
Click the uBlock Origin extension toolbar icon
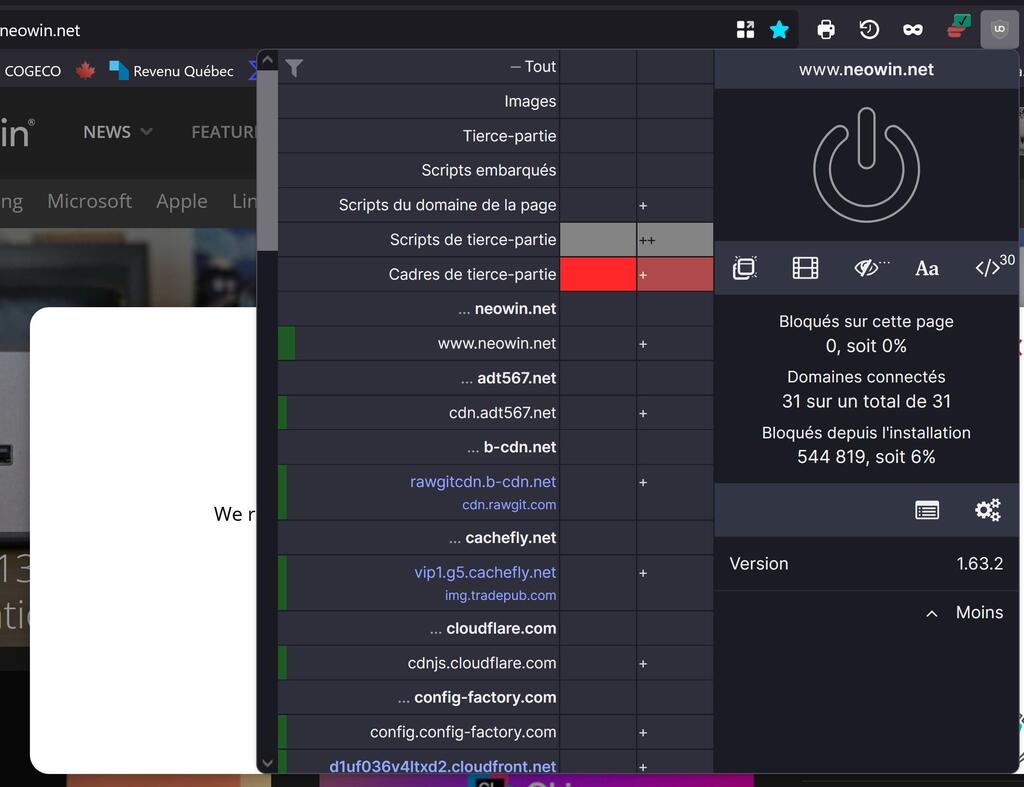coord(999,29)
